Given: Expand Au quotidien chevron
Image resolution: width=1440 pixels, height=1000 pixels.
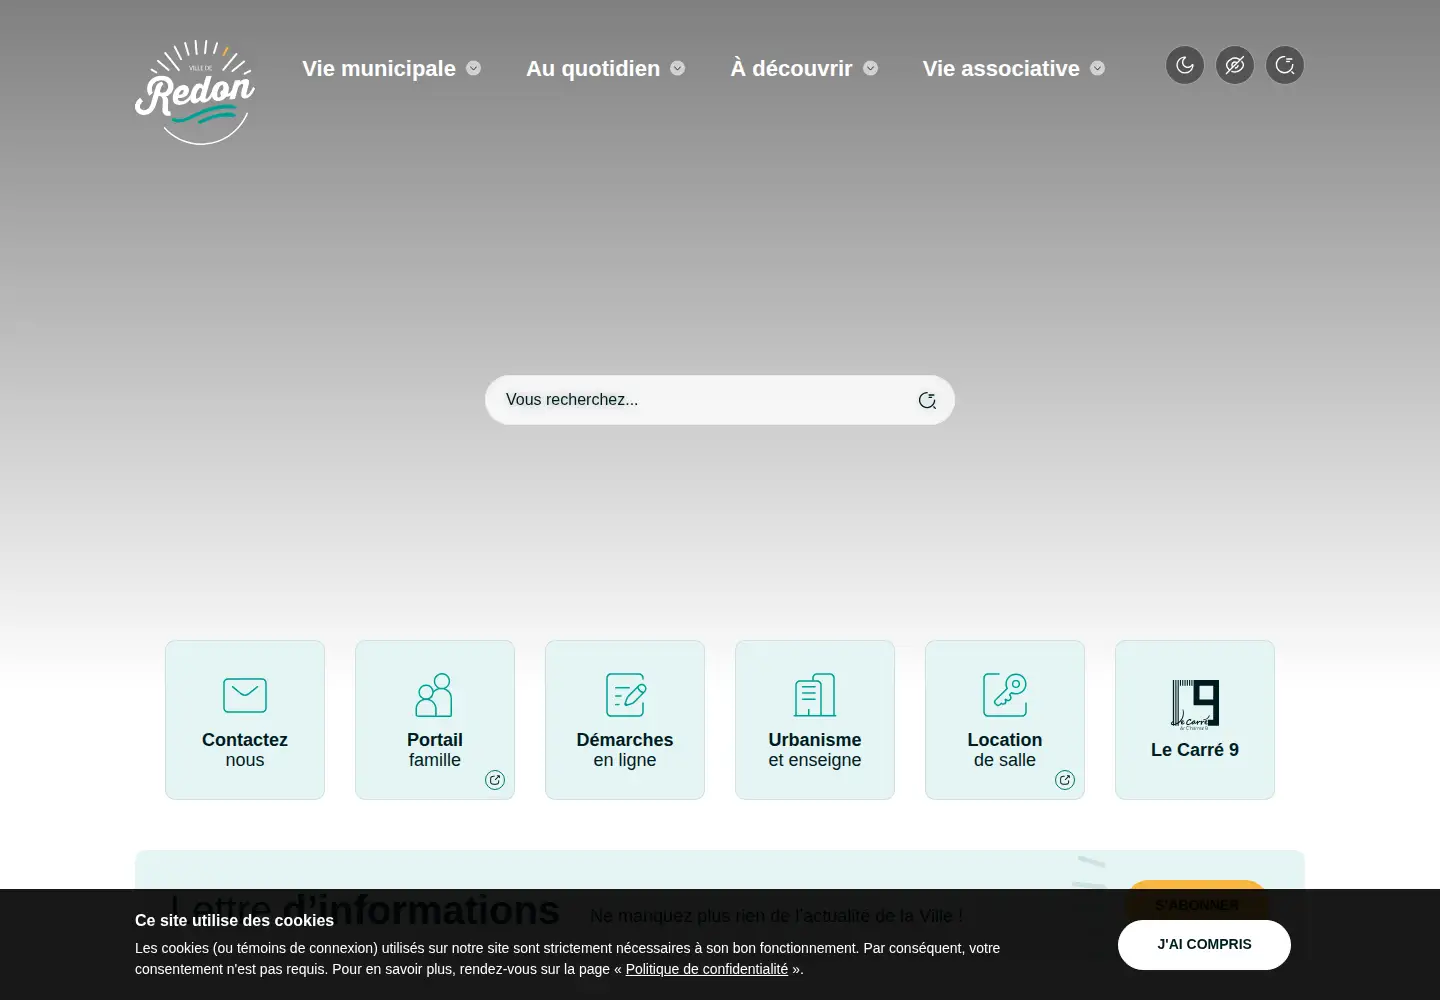Looking at the screenshot, I should coord(678,68).
